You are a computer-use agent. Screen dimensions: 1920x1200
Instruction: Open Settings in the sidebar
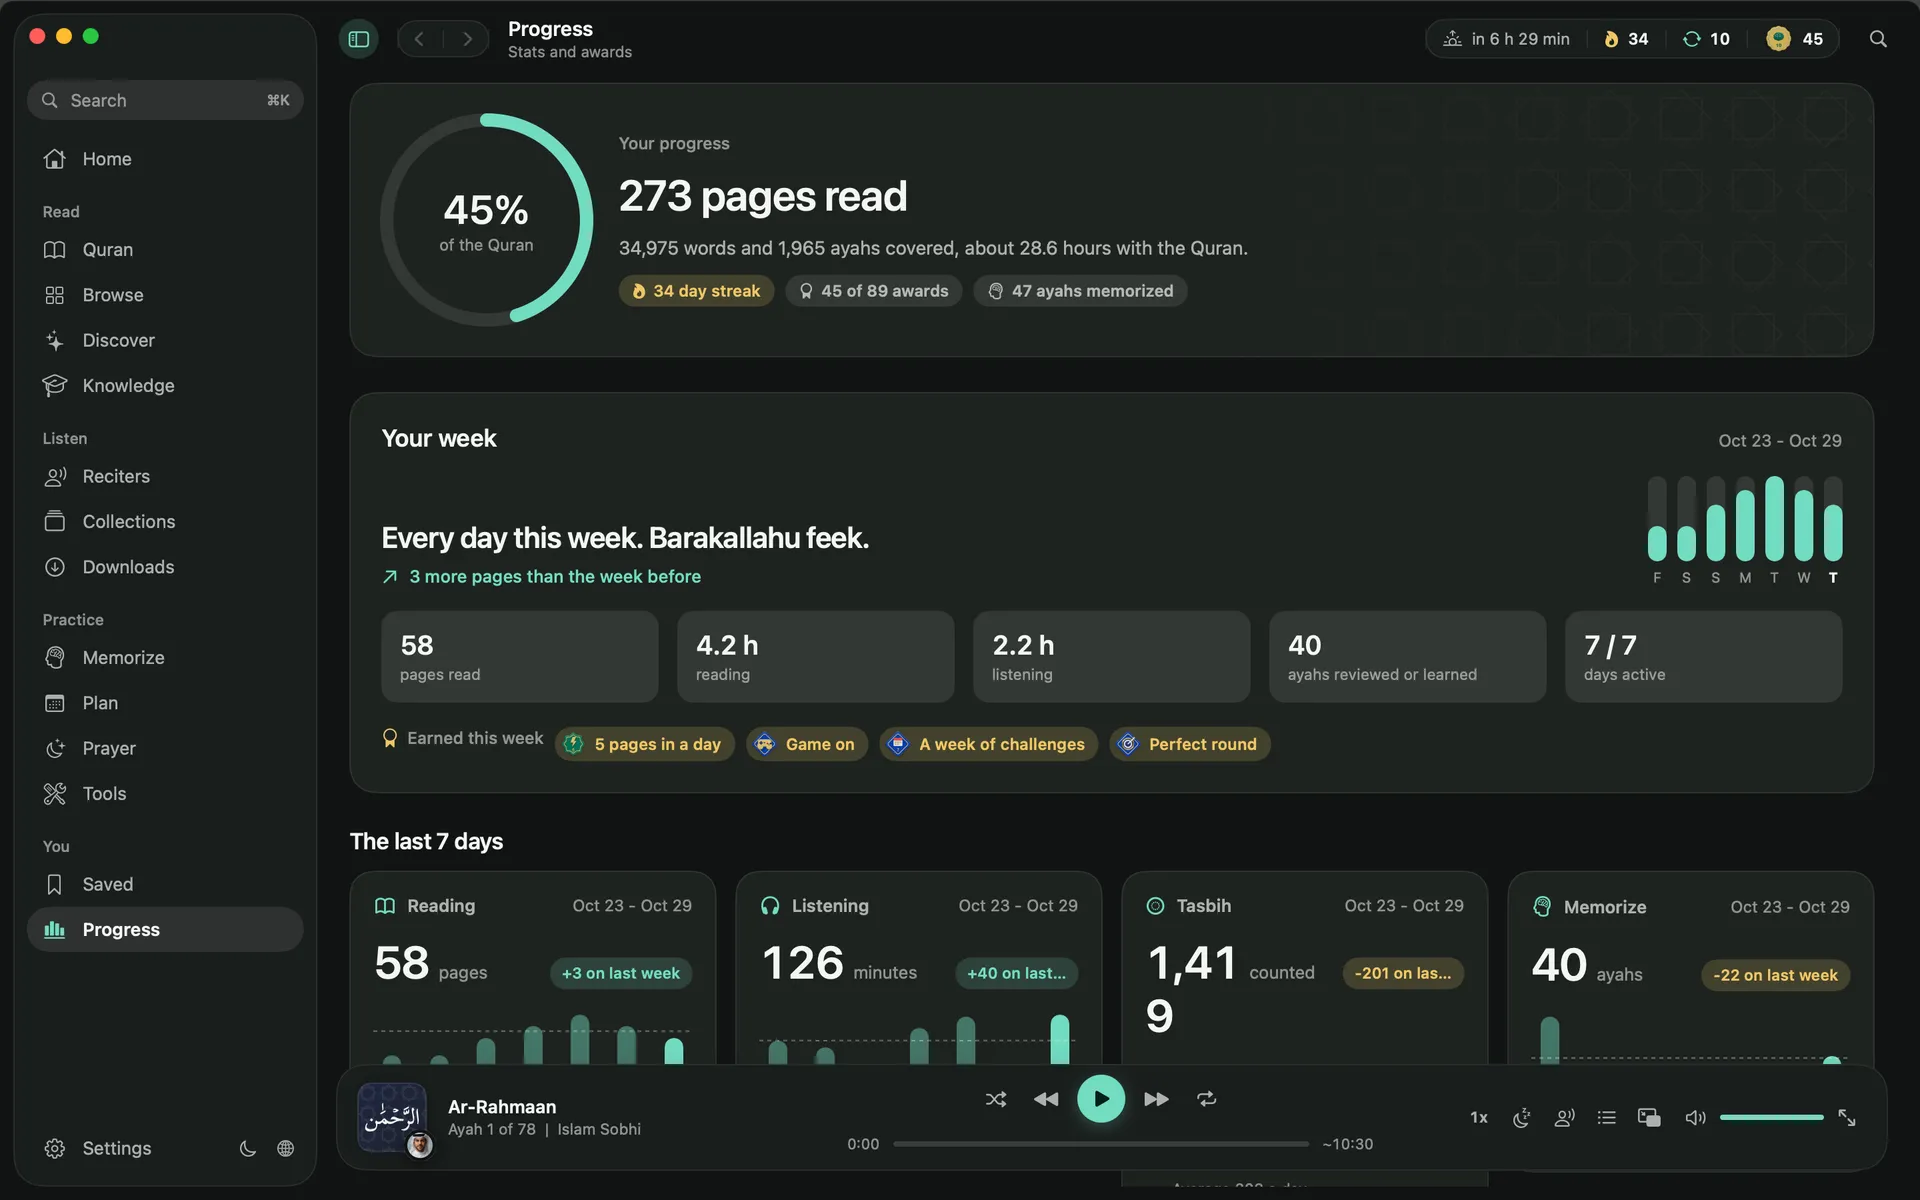[x=97, y=1149]
